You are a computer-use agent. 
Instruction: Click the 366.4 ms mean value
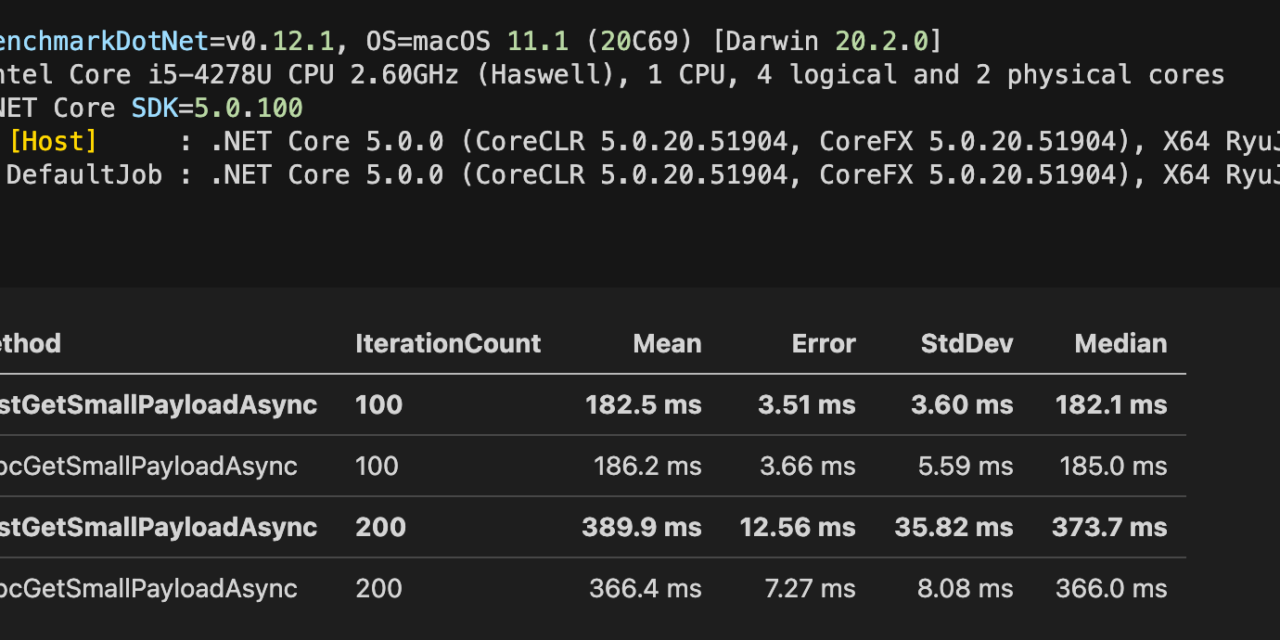click(645, 588)
